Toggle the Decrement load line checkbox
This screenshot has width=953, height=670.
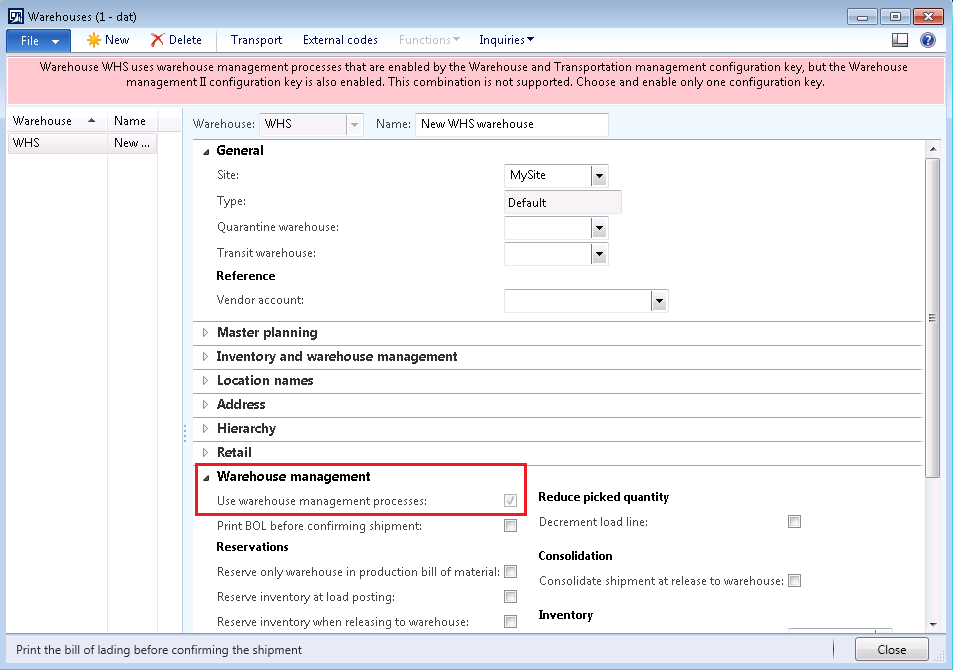point(794,521)
